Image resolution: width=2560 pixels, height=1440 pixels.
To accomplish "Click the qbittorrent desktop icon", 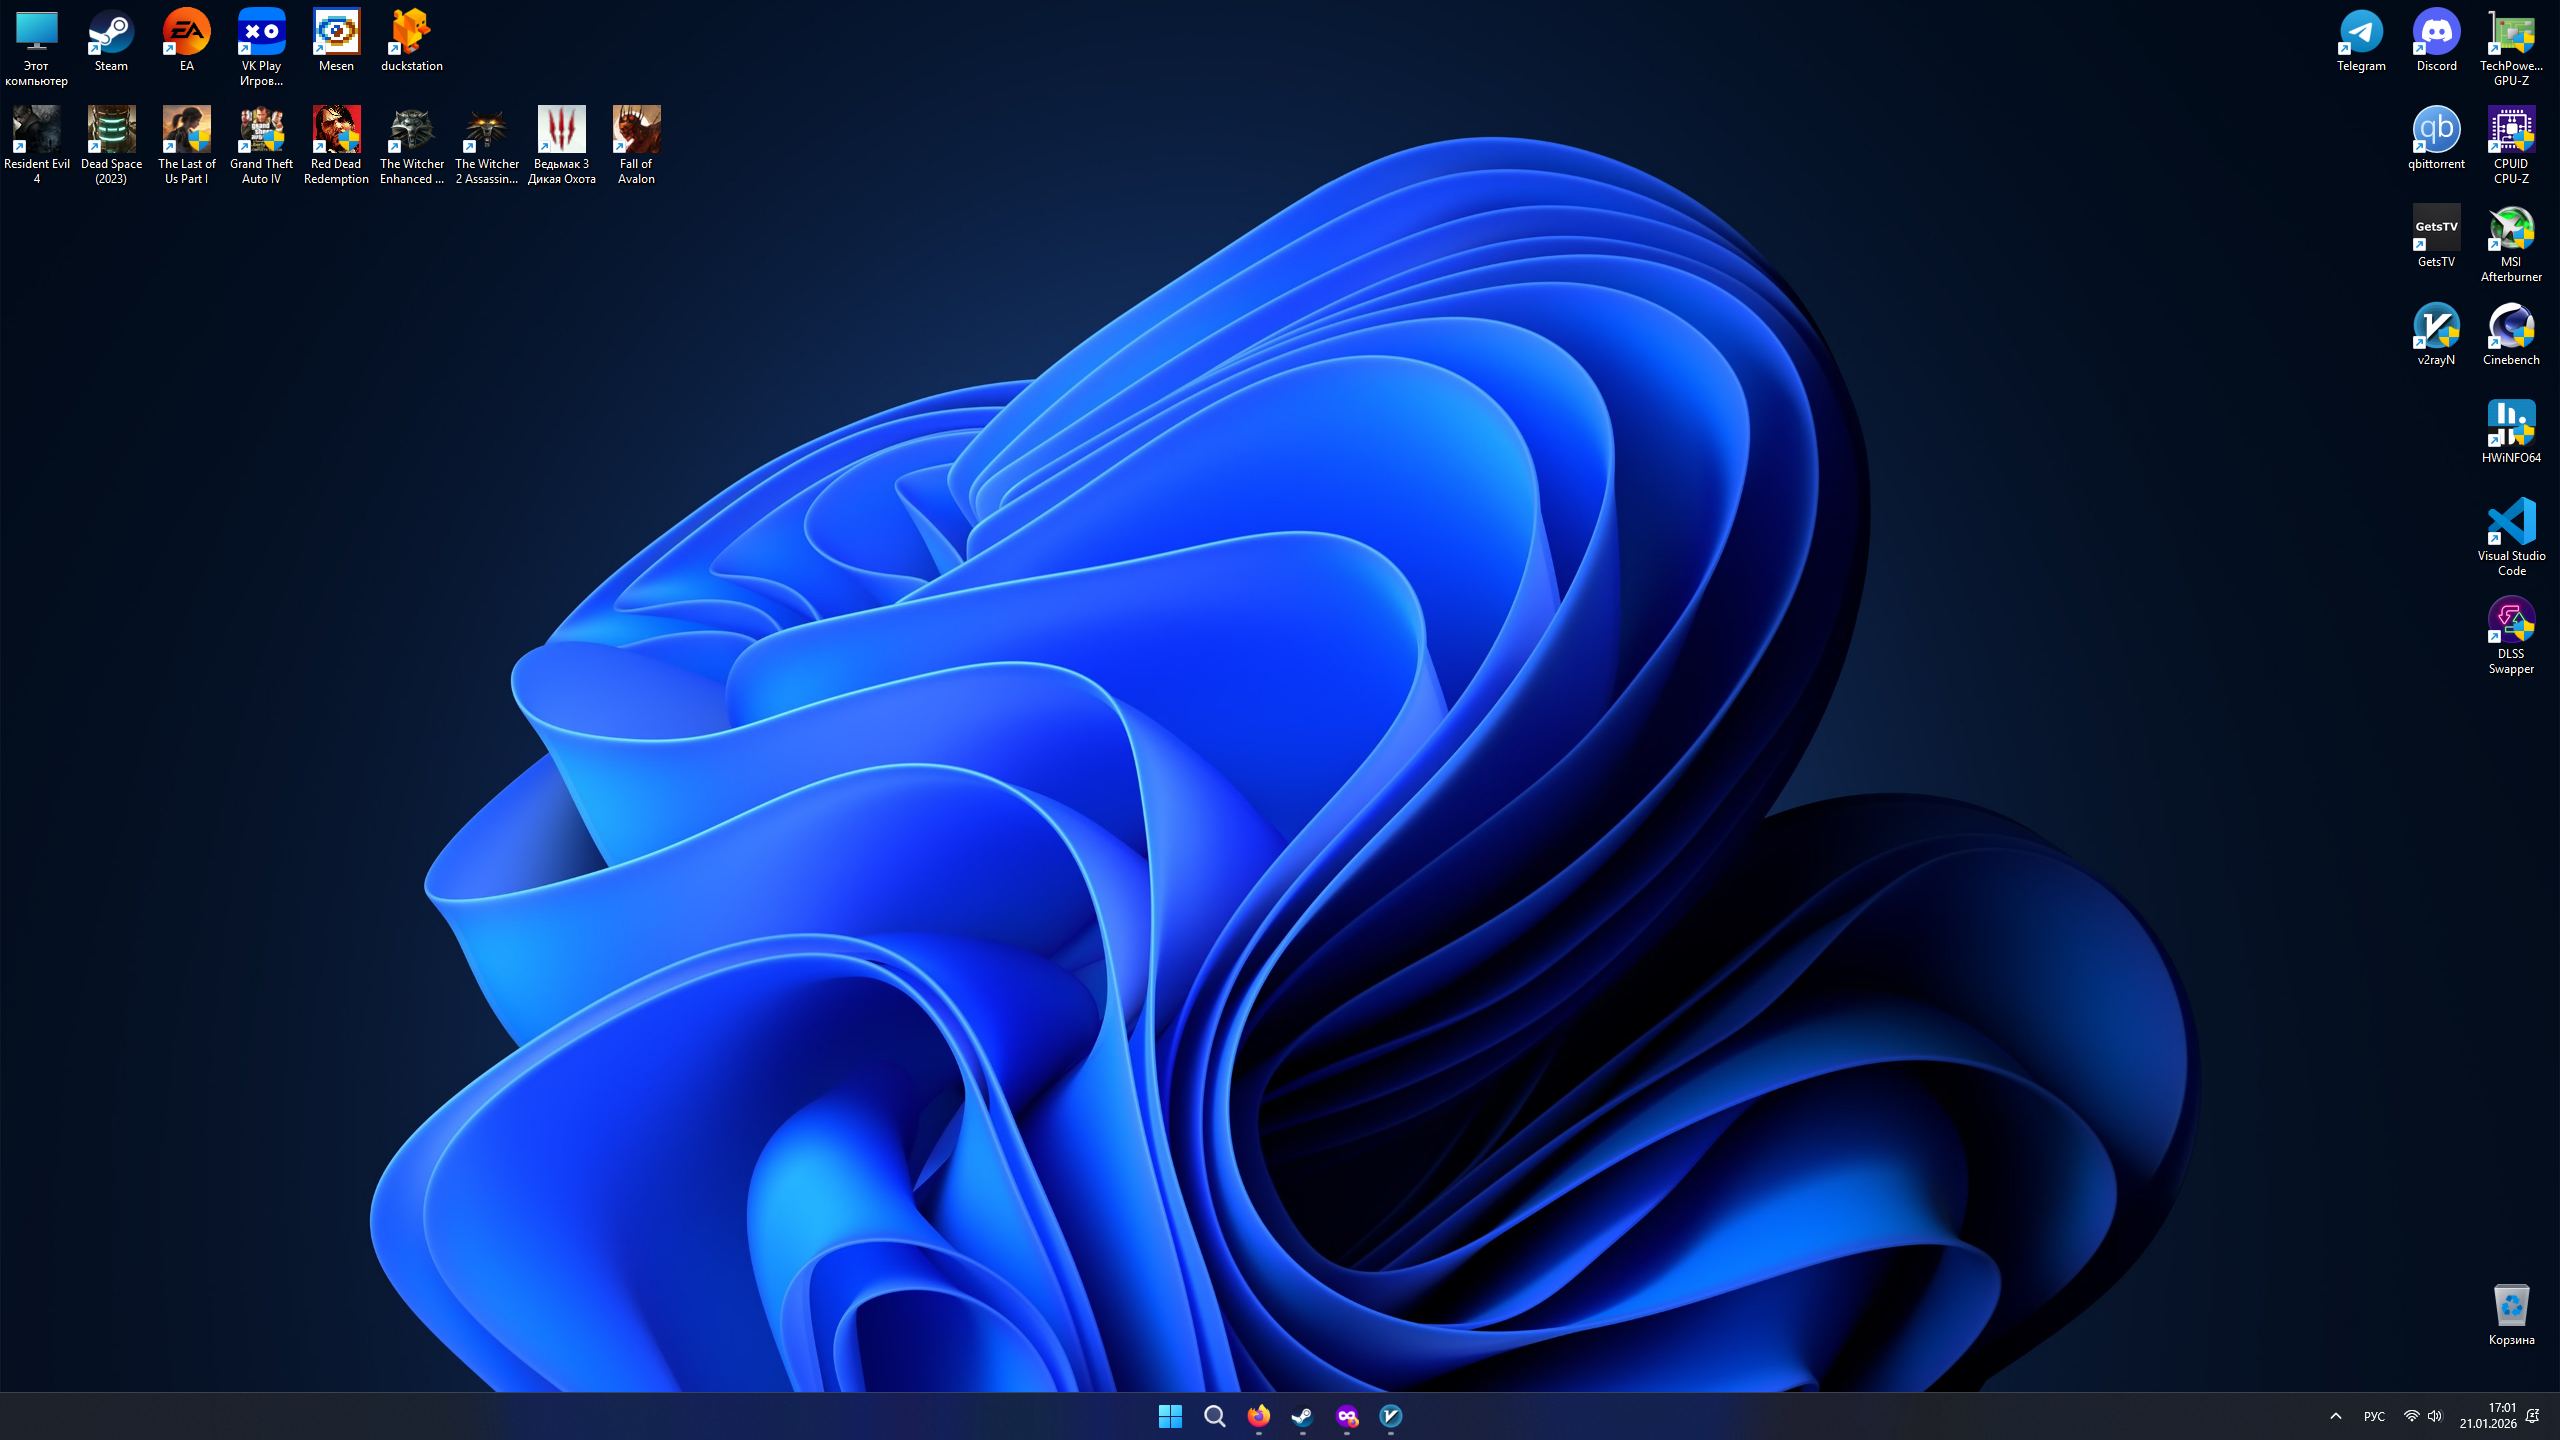I will (2436, 138).
